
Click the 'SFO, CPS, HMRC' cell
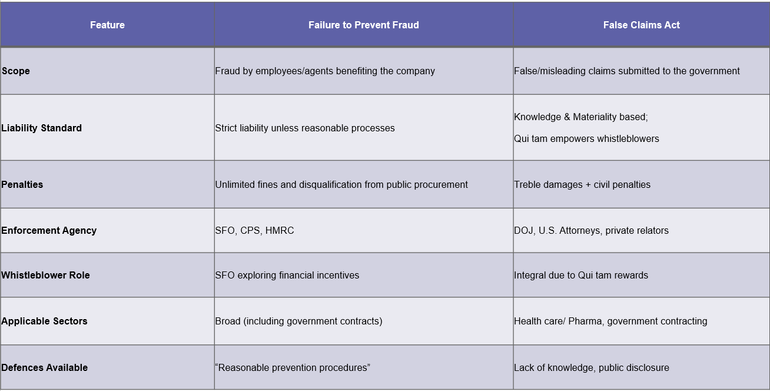[x=364, y=230]
